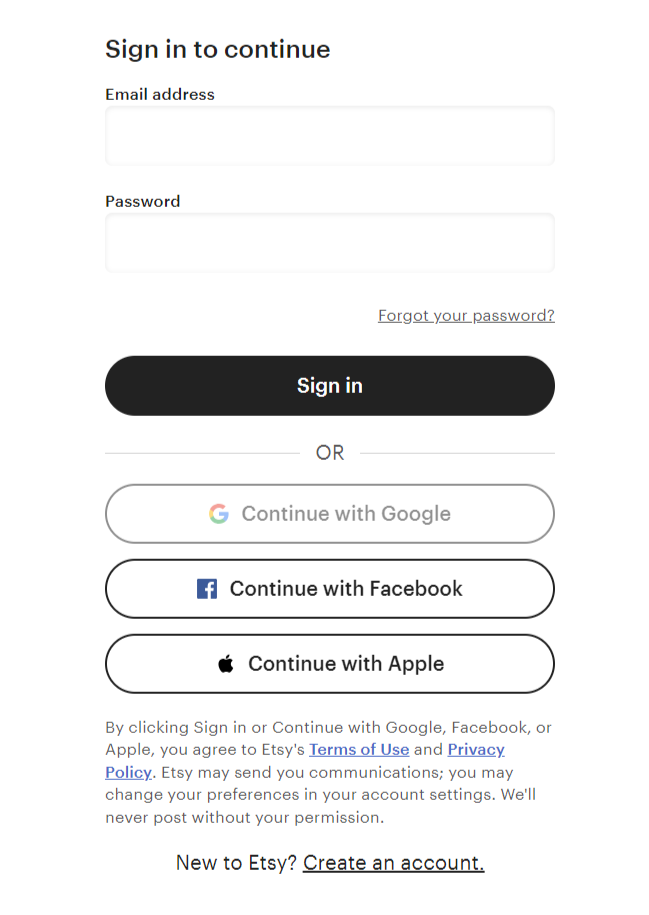Follow the Create an account link

point(393,863)
